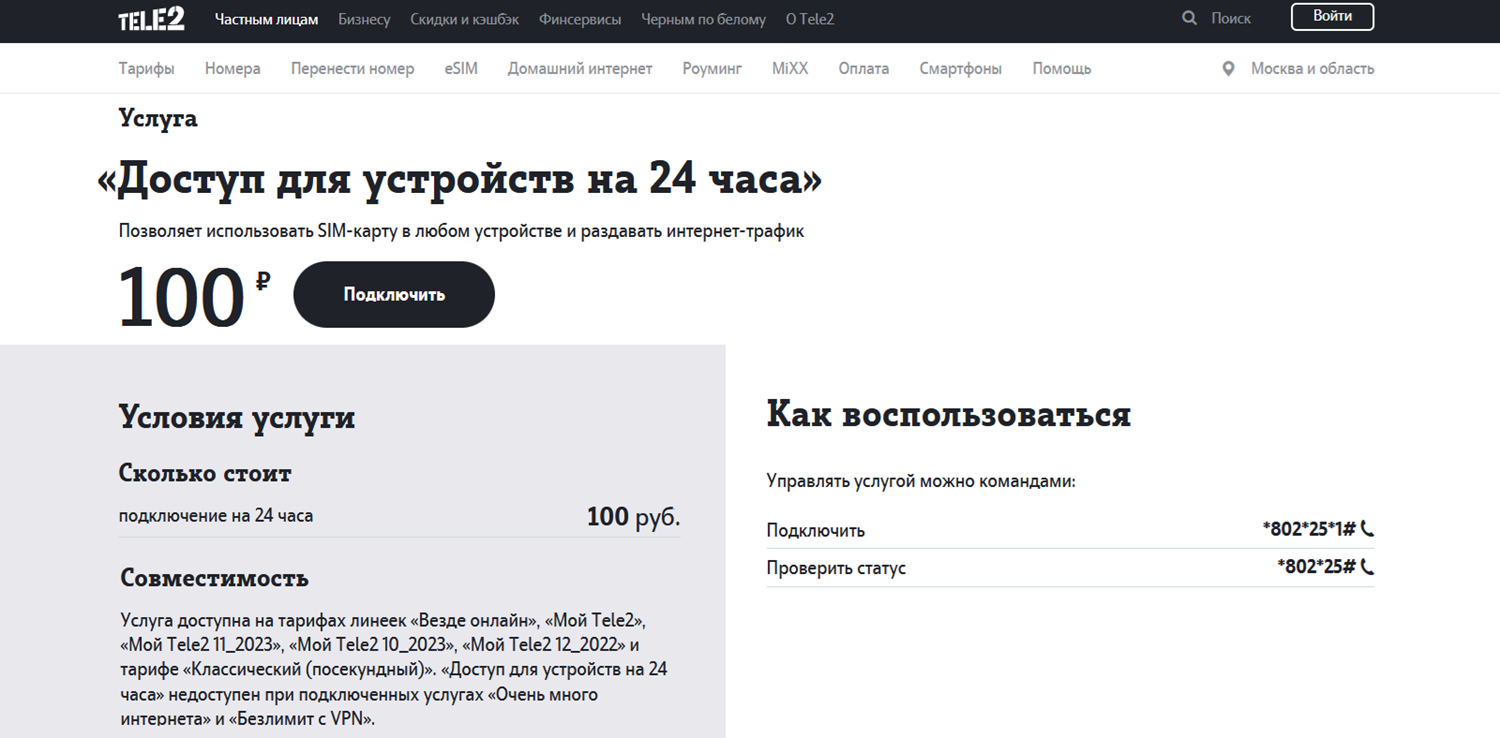Viewport: 1500px width, 738px height.
Task: Open the Помощь page
Action: 1062,69
